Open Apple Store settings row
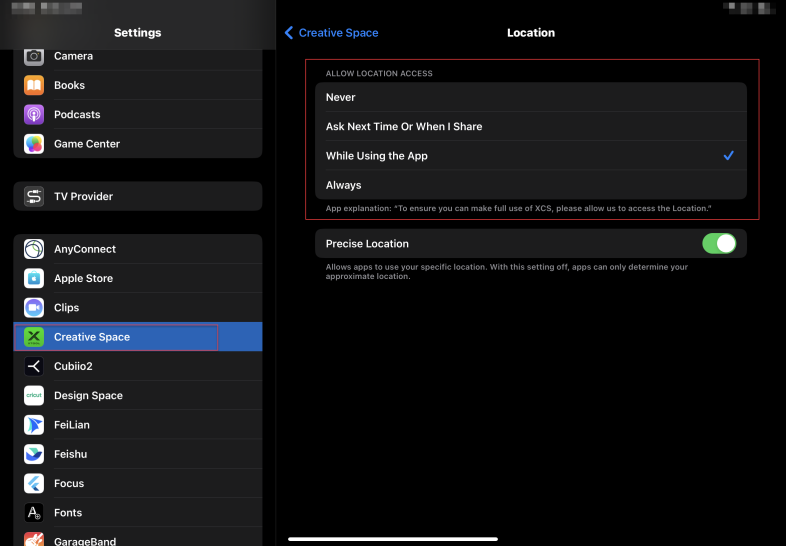786x546 pixels. (138, 278)
